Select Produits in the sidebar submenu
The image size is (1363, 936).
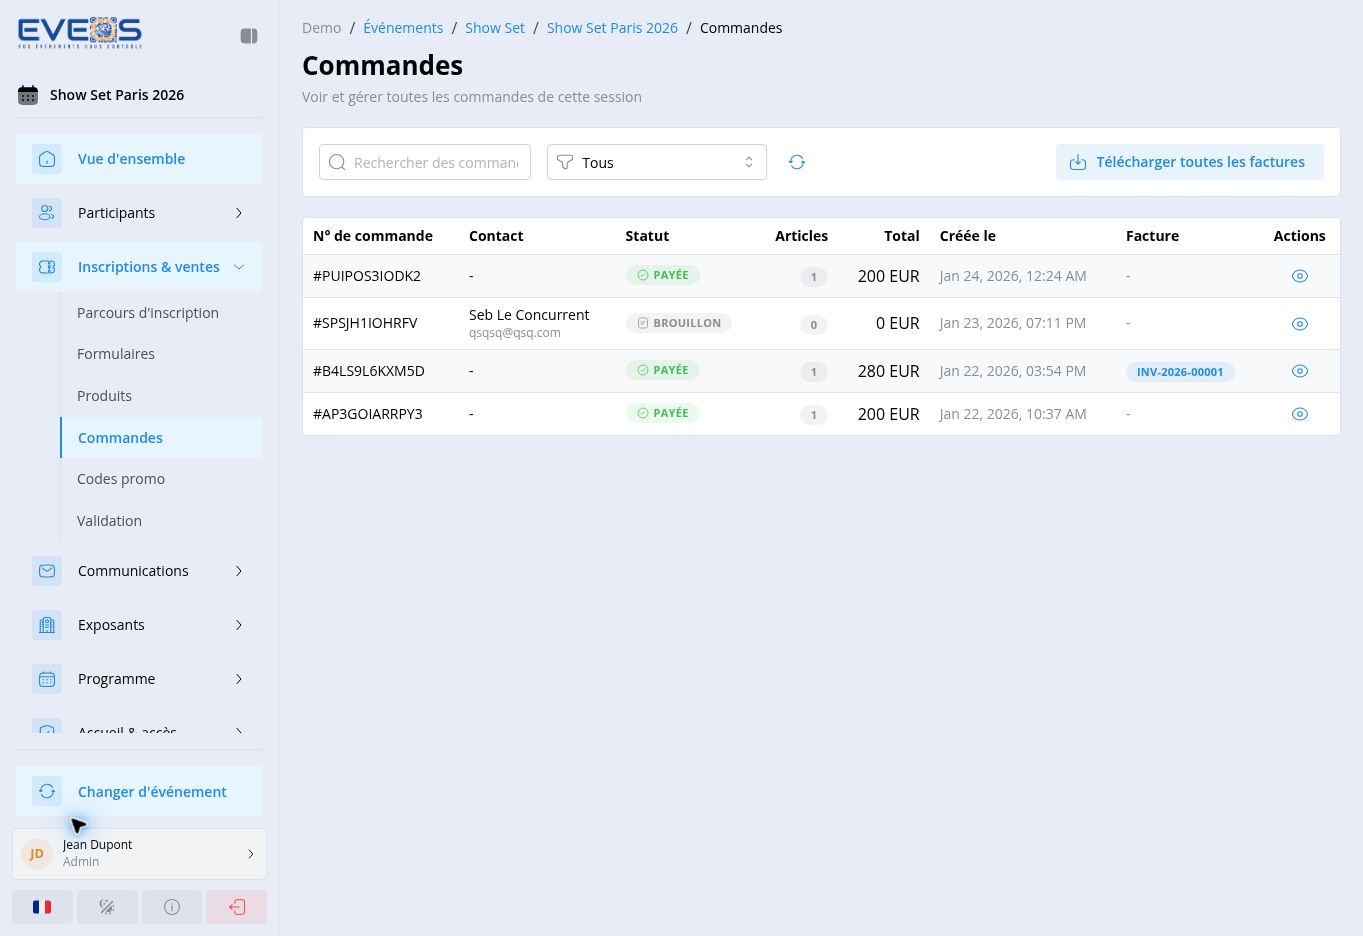(x=162, y=396)
